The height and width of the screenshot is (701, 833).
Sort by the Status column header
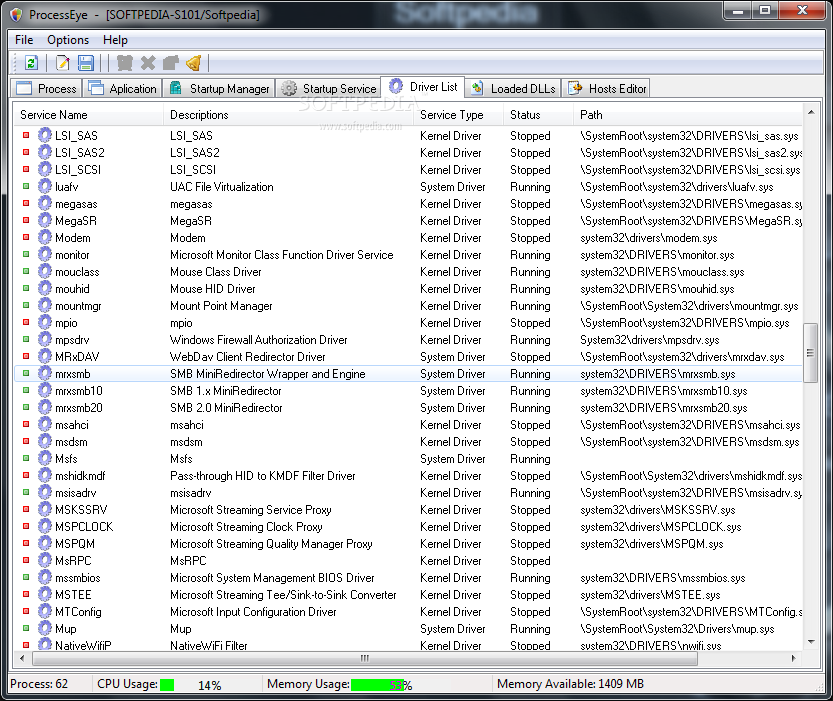pyautogui.click(x=538, y=115)
